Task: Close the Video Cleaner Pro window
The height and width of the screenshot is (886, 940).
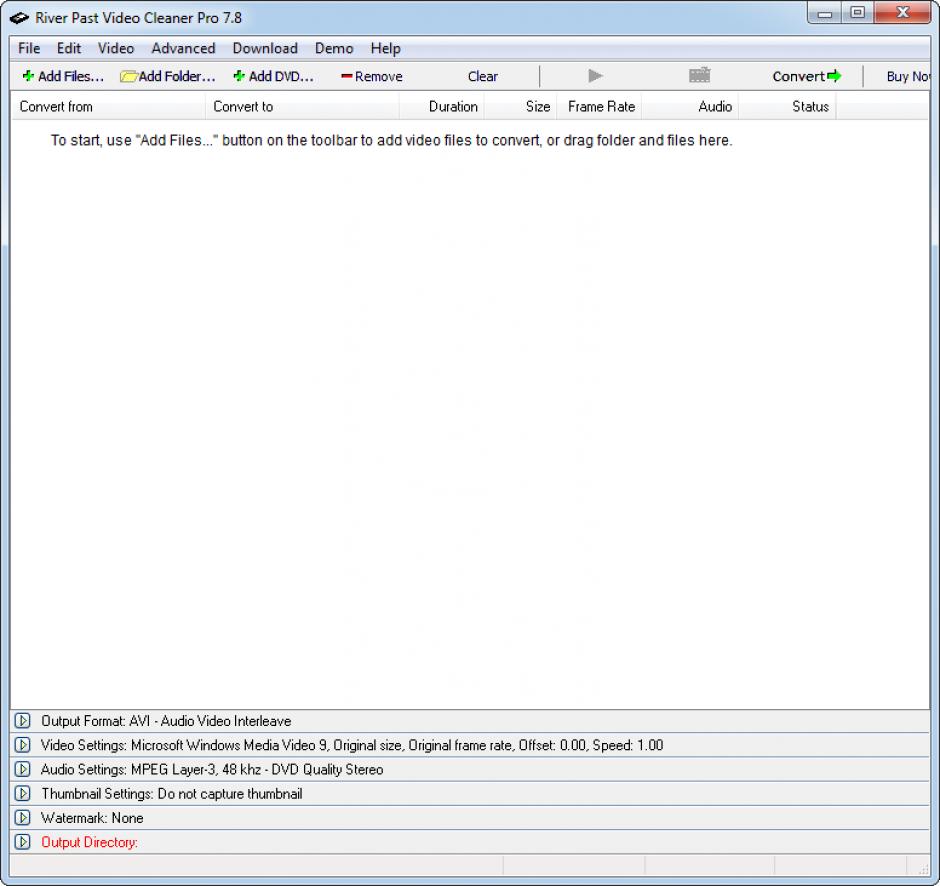Action: pyautogui.click(x=903, y=13)
